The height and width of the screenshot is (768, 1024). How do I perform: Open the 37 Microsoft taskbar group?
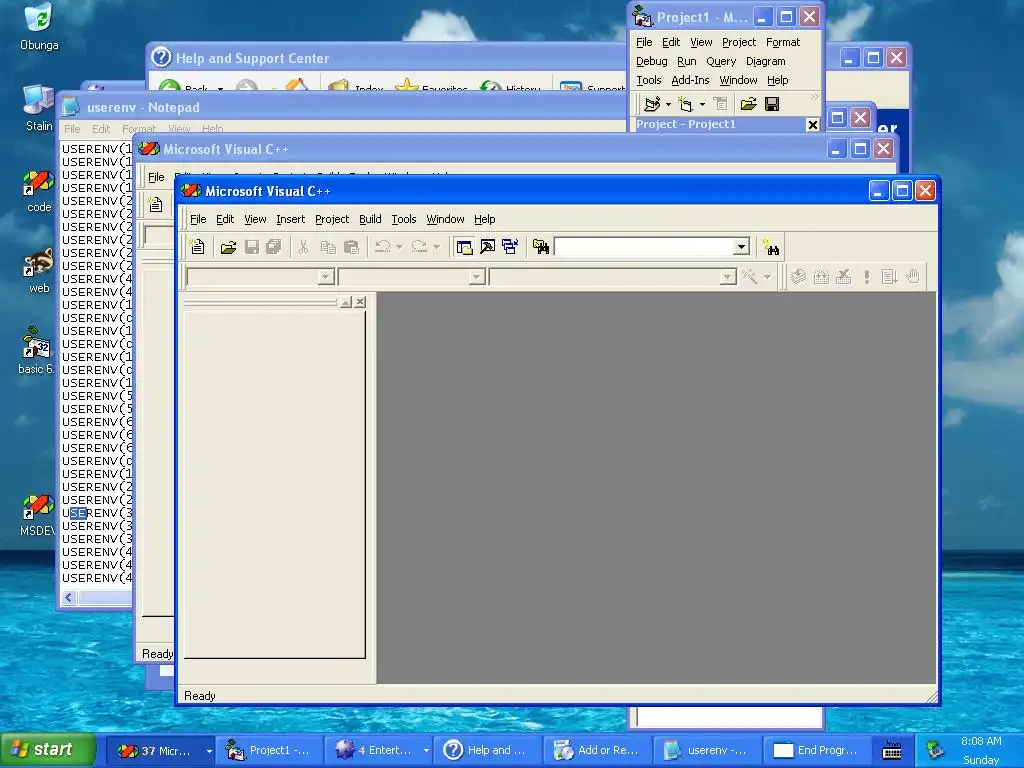[x=161, y=750]
